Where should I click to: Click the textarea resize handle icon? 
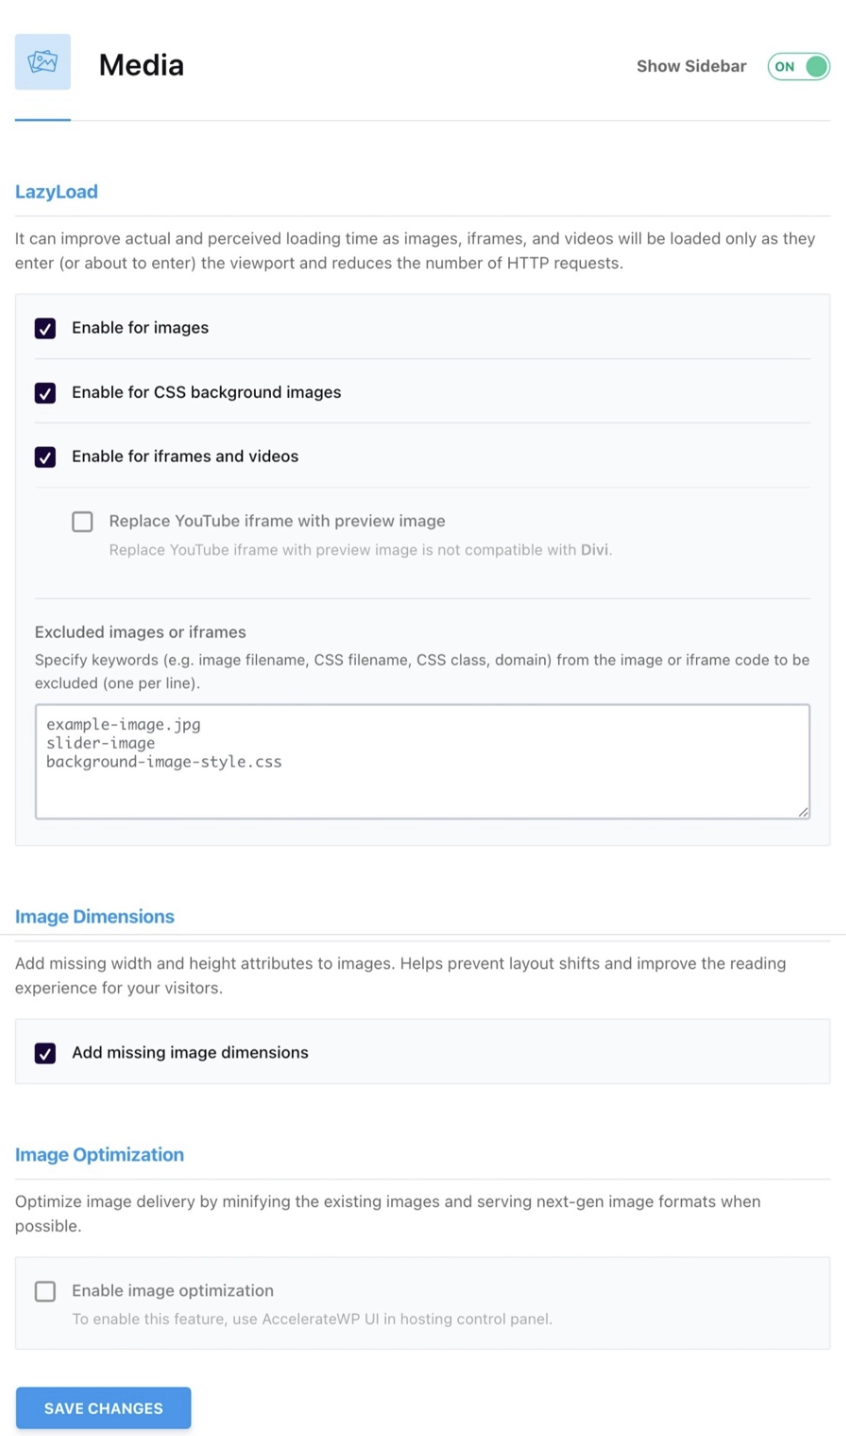806,813
